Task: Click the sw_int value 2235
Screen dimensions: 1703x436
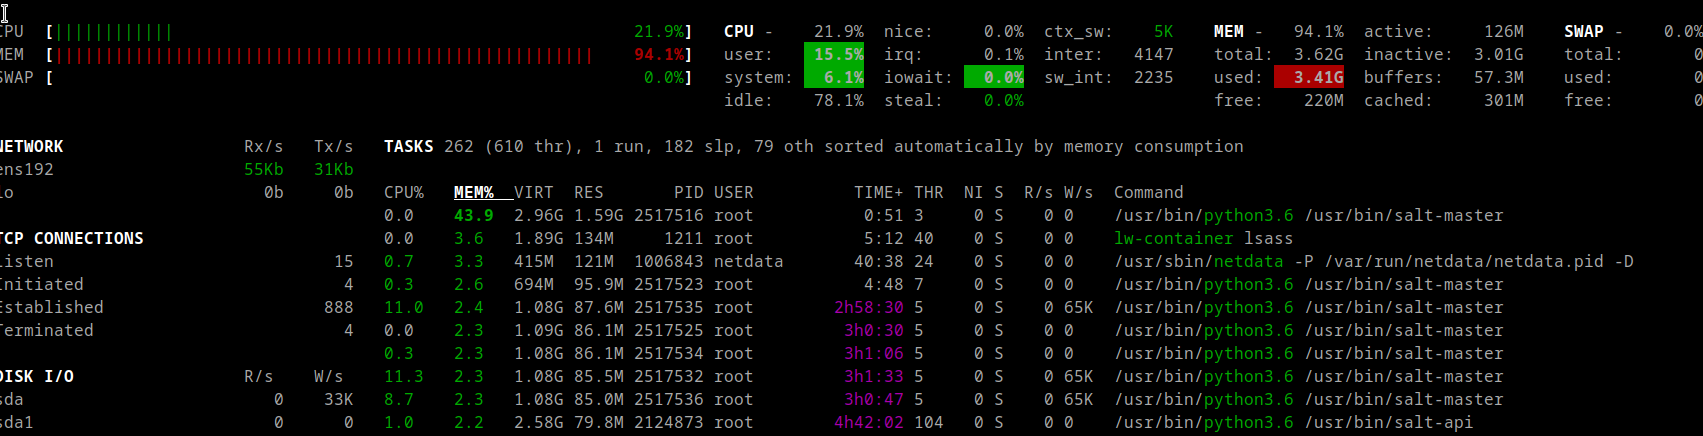Action: click(1154, 78)
